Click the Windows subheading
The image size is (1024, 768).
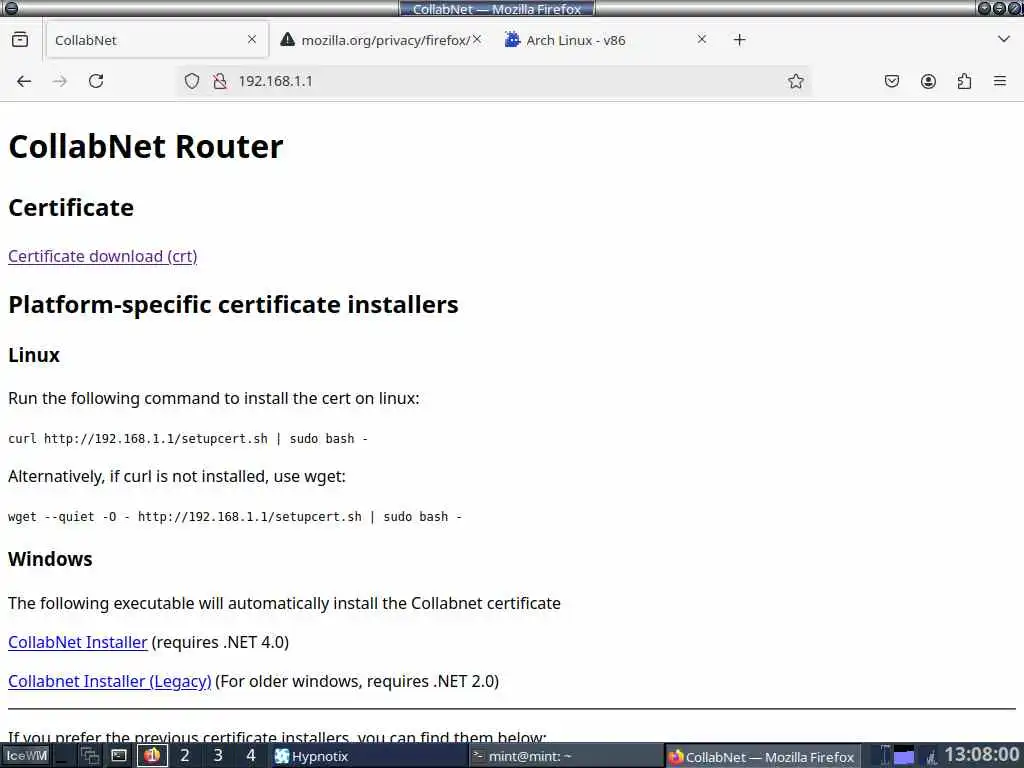click(x=50, y=559)
